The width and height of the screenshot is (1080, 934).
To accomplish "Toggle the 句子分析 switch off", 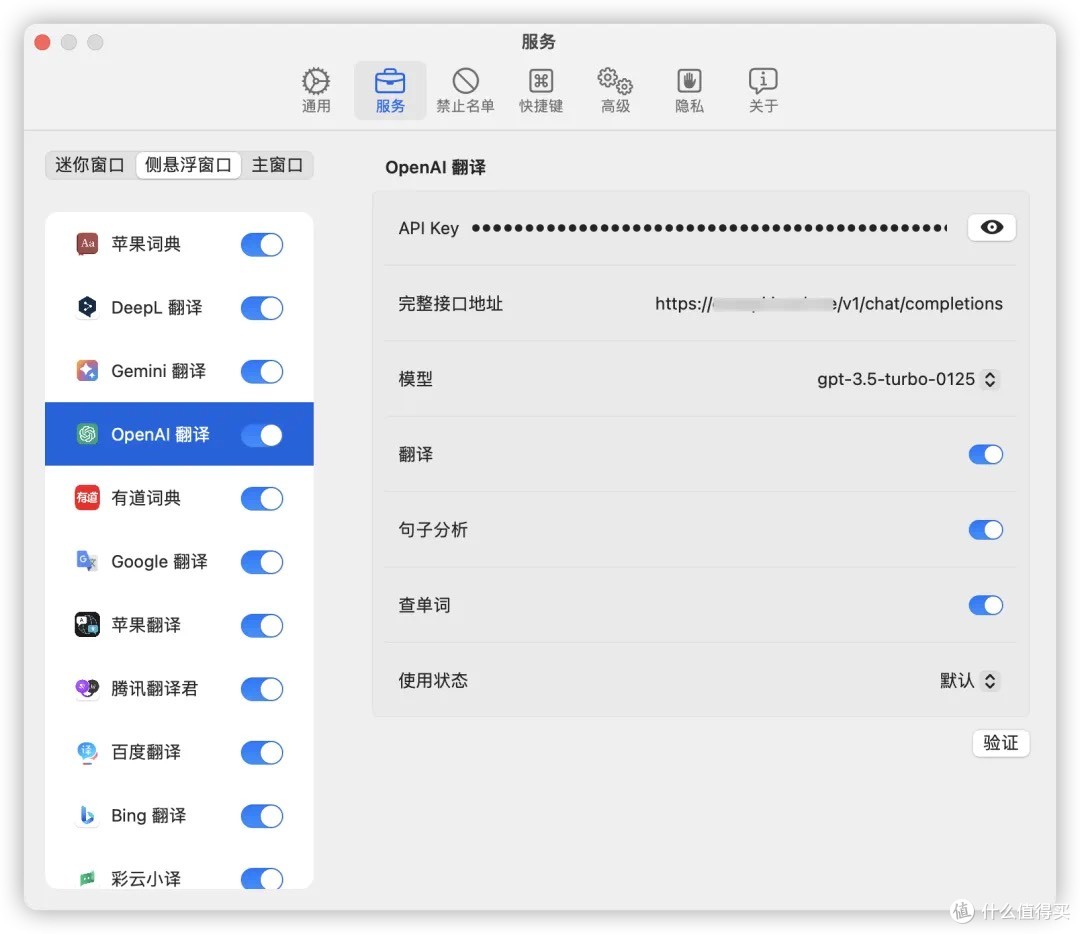I will (x=985, y=530).
